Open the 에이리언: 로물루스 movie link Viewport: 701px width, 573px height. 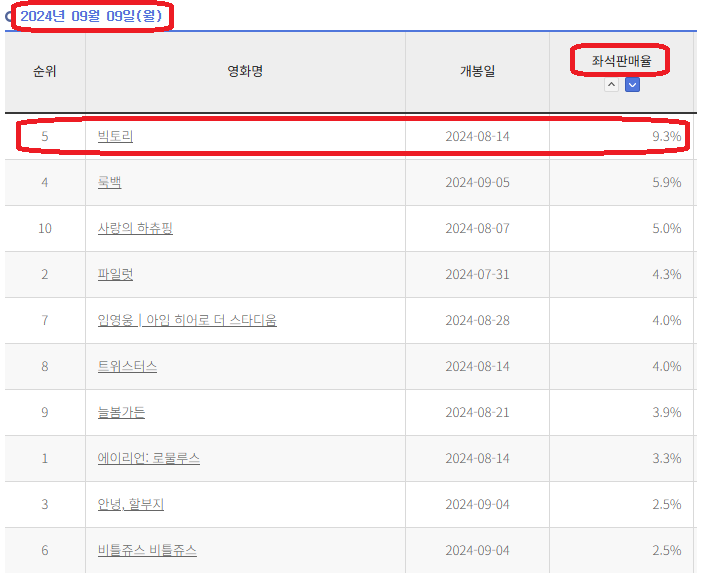[148, 458]
